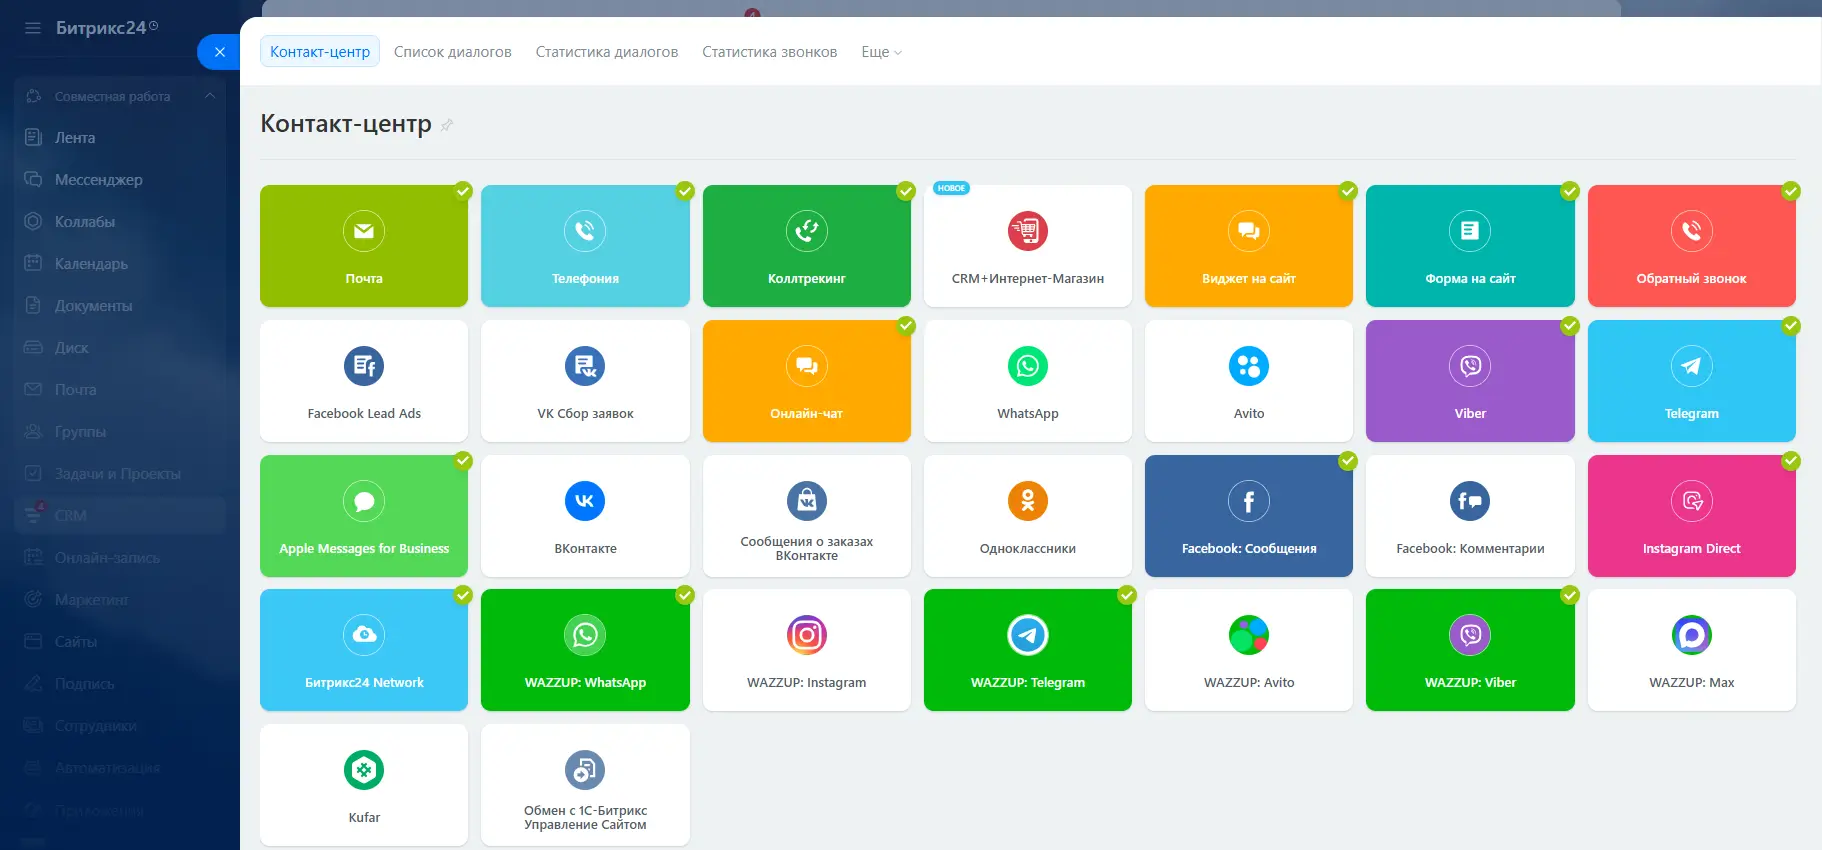Open the Почта mail channel tile

(364, 246)
